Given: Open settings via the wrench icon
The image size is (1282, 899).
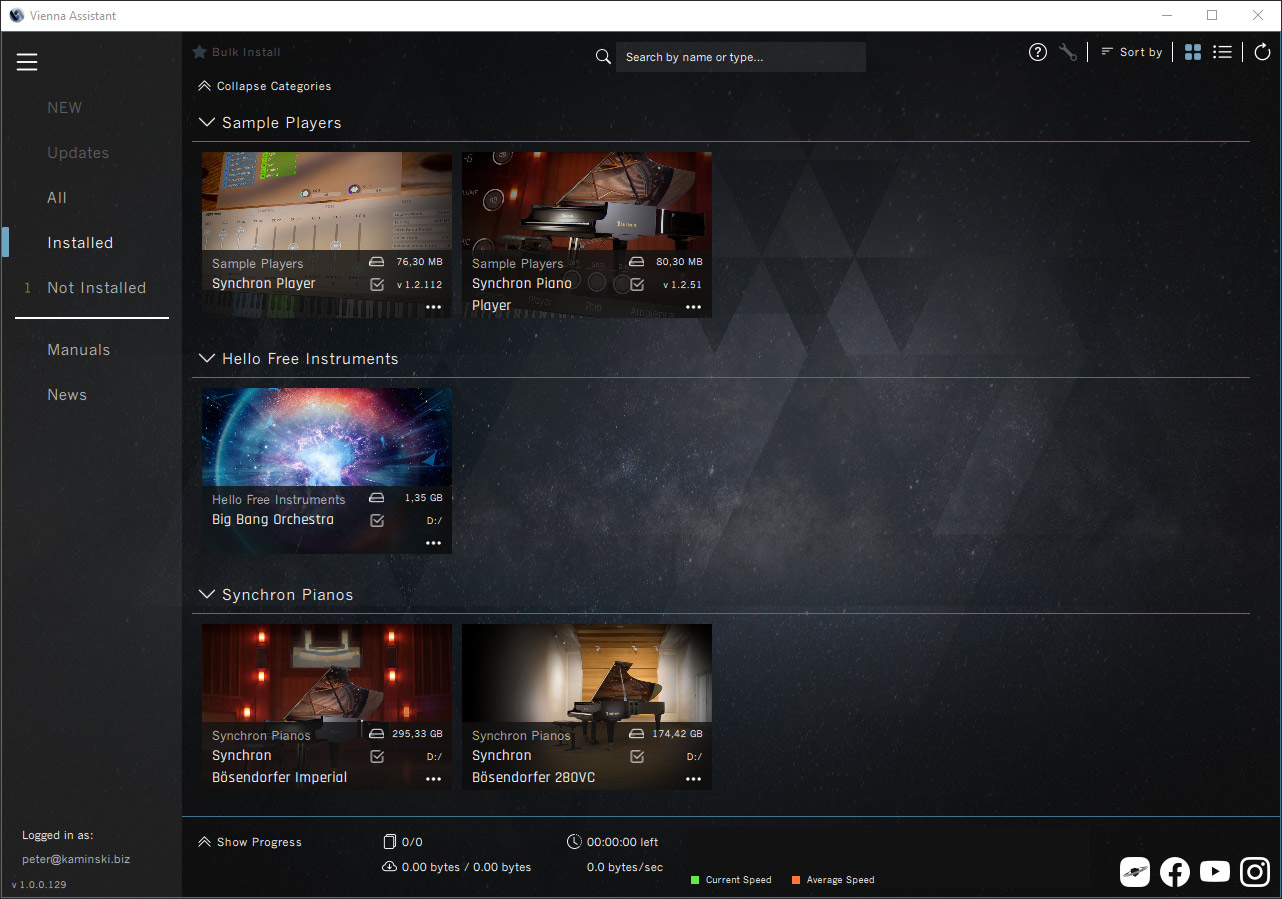Looking at the screenshot, I should click(1067, 52).
